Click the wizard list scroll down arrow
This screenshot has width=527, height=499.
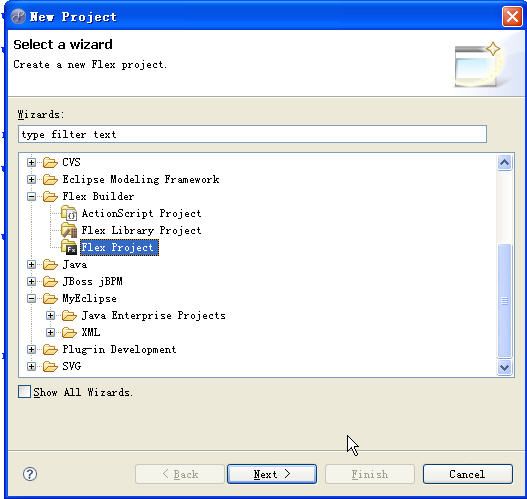(504, 367)
